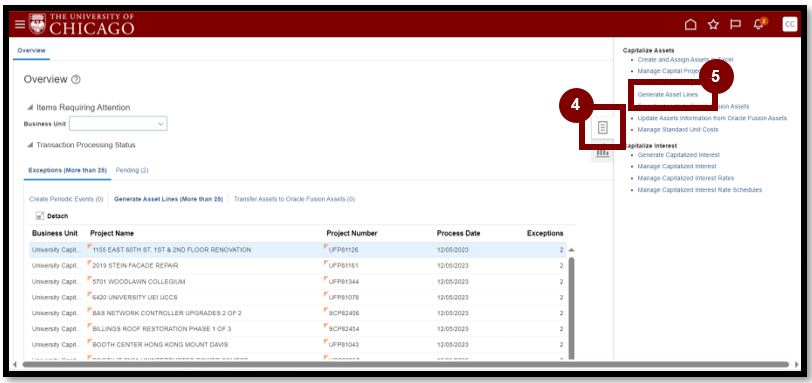Open Create and Assign Assets in Excel link
The width and height of the screenshot is (812, 383).
685,60
